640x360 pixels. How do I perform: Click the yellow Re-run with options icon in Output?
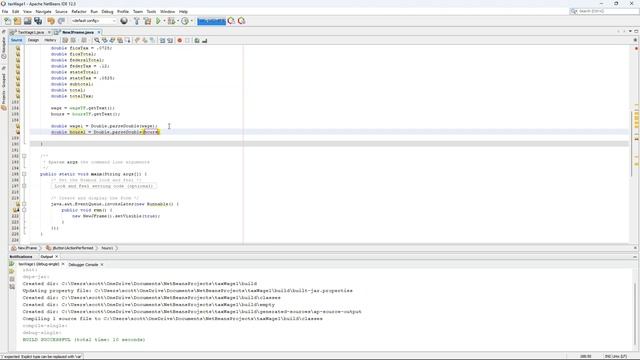(11, 271)
